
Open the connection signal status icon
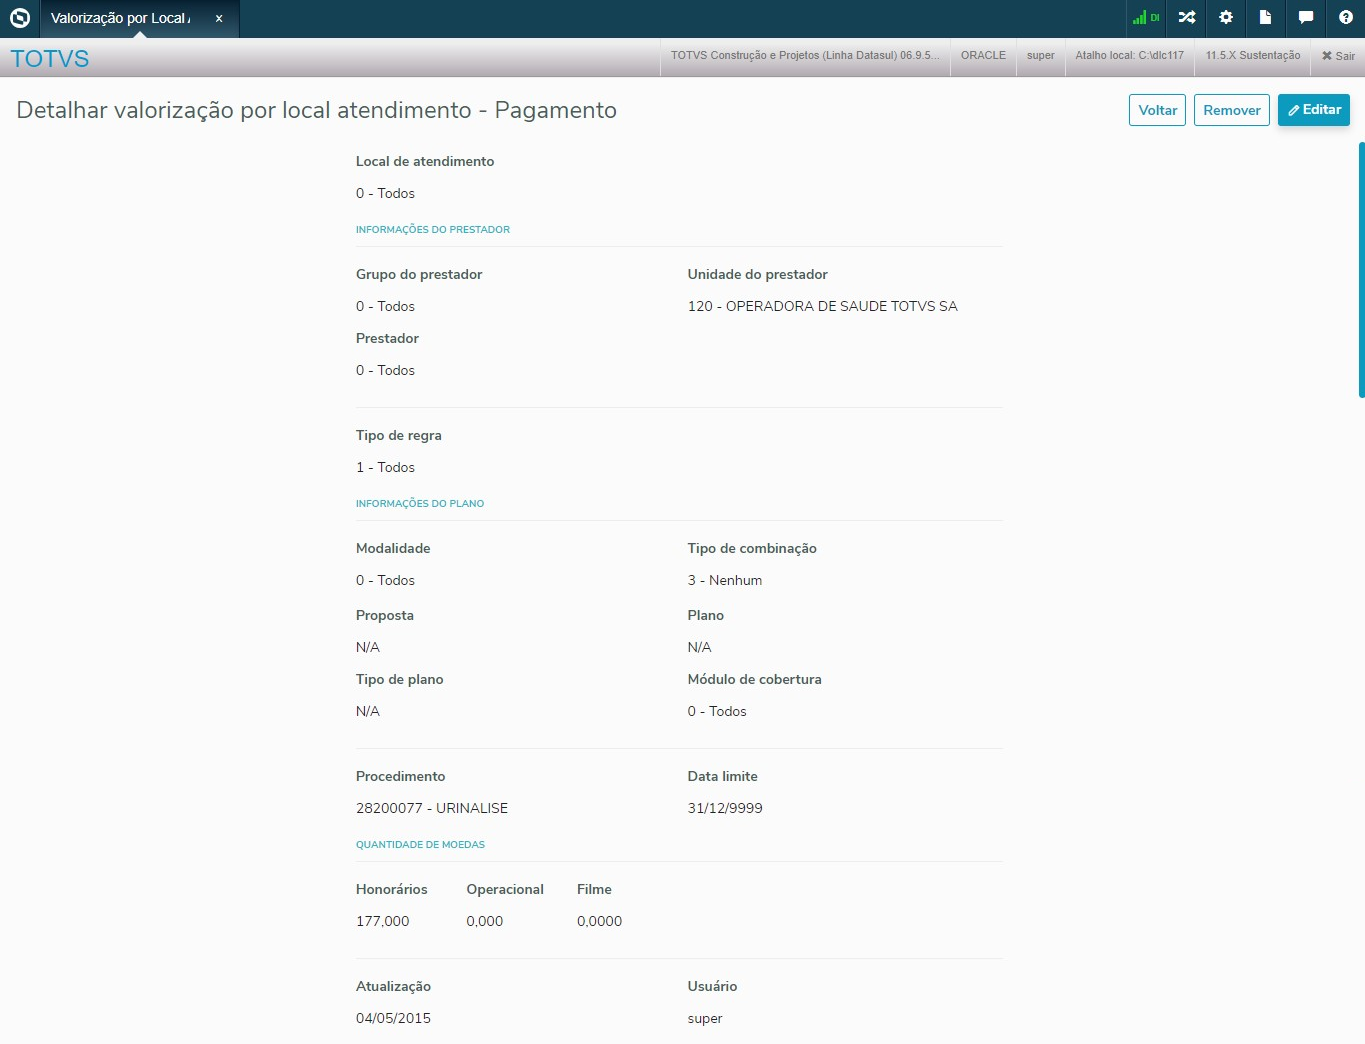(1146, 18)
